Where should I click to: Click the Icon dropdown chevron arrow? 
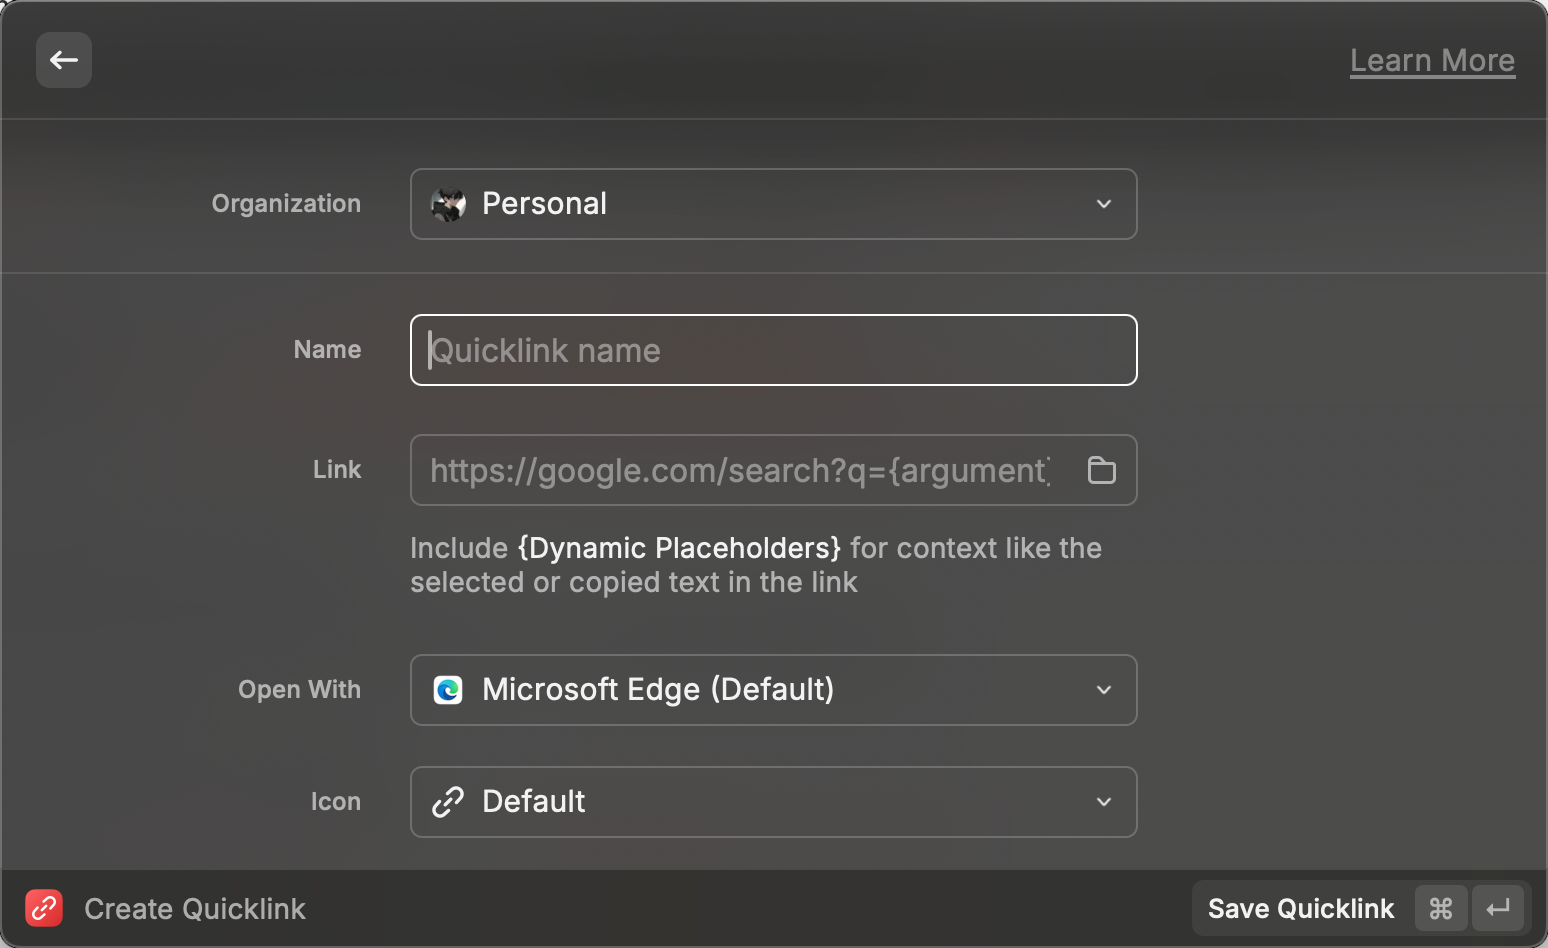pos(1104,802)
